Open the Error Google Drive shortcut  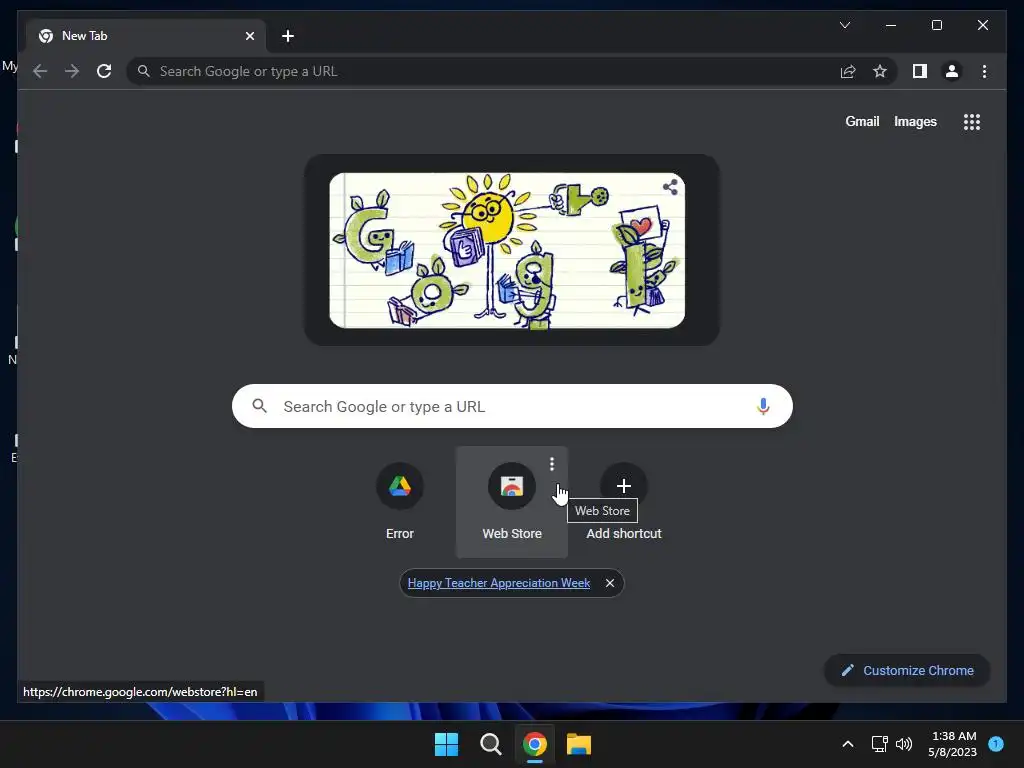click(400, 502)
